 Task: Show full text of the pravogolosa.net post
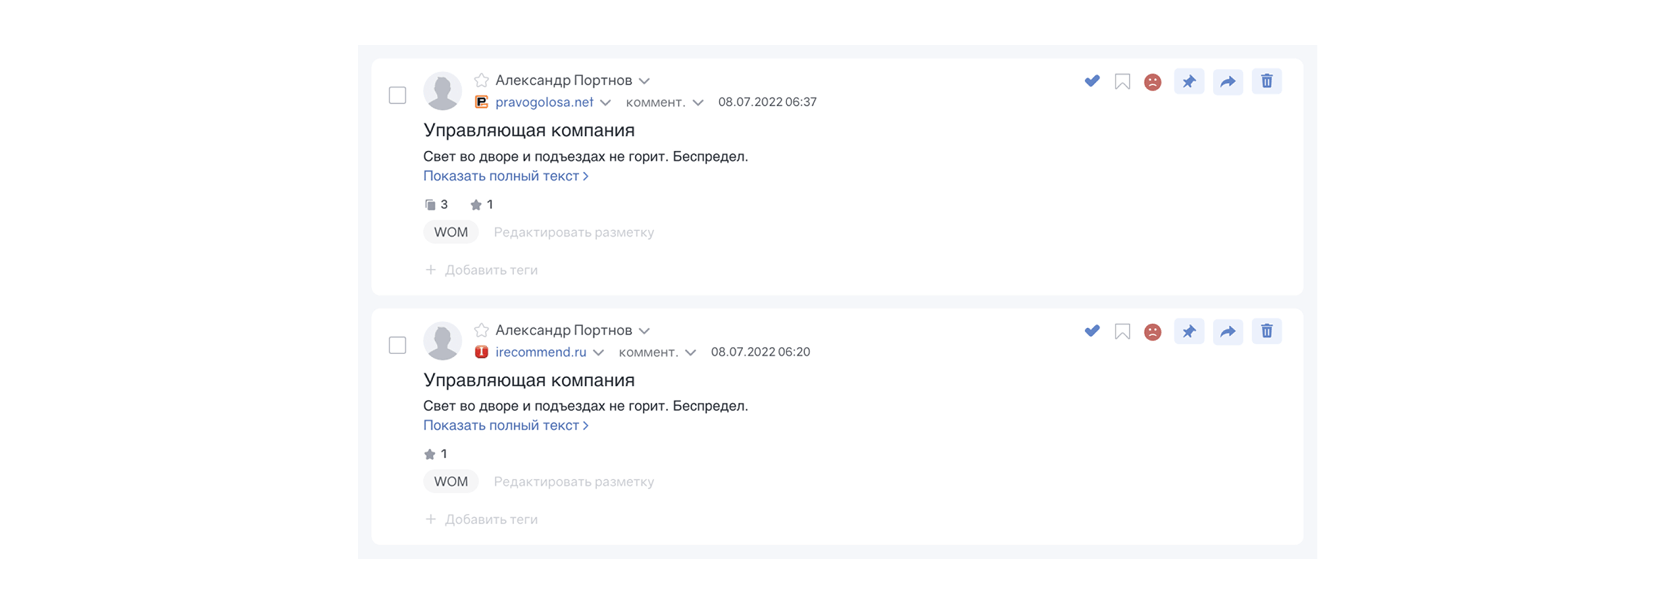pos(505,176)
